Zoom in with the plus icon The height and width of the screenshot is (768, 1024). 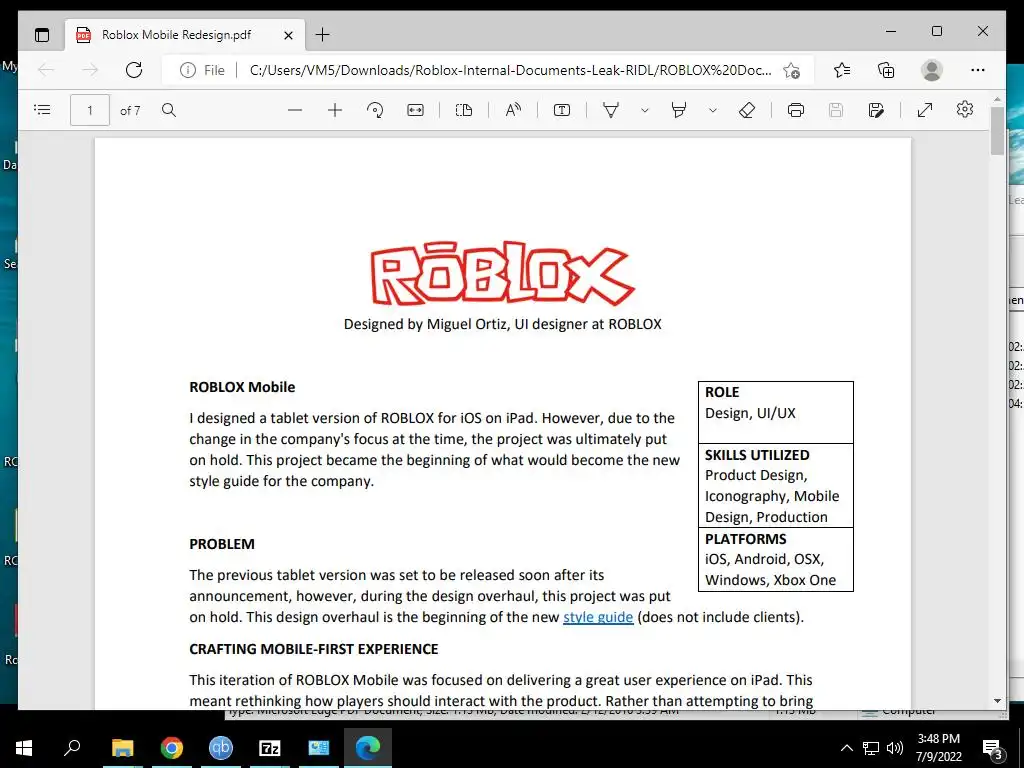tap(335, 110)
